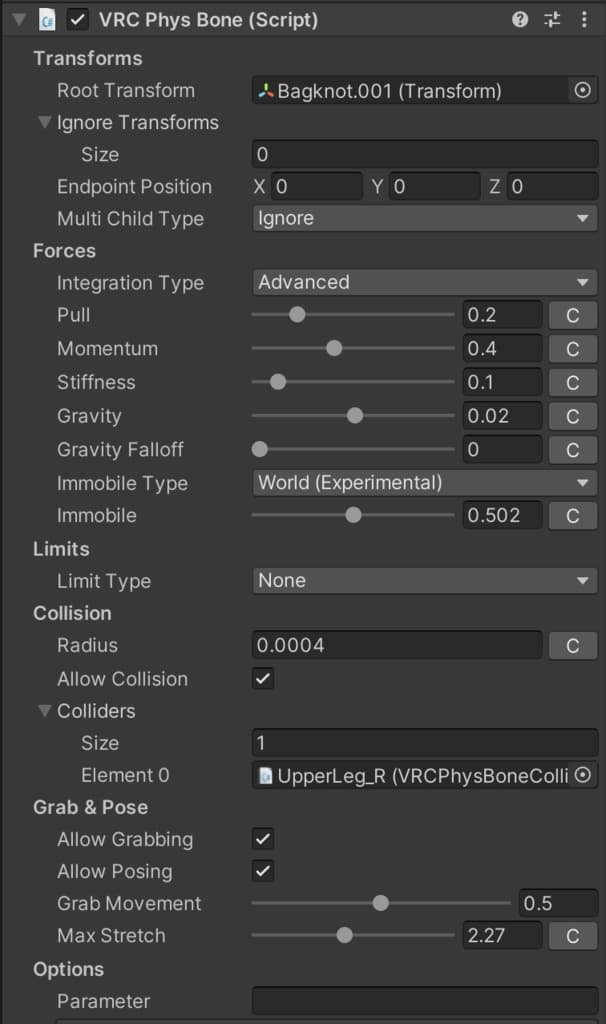The image size is (606, 1024).
Task: Open the component help reference icon
Action: click(x=520, y=19)
